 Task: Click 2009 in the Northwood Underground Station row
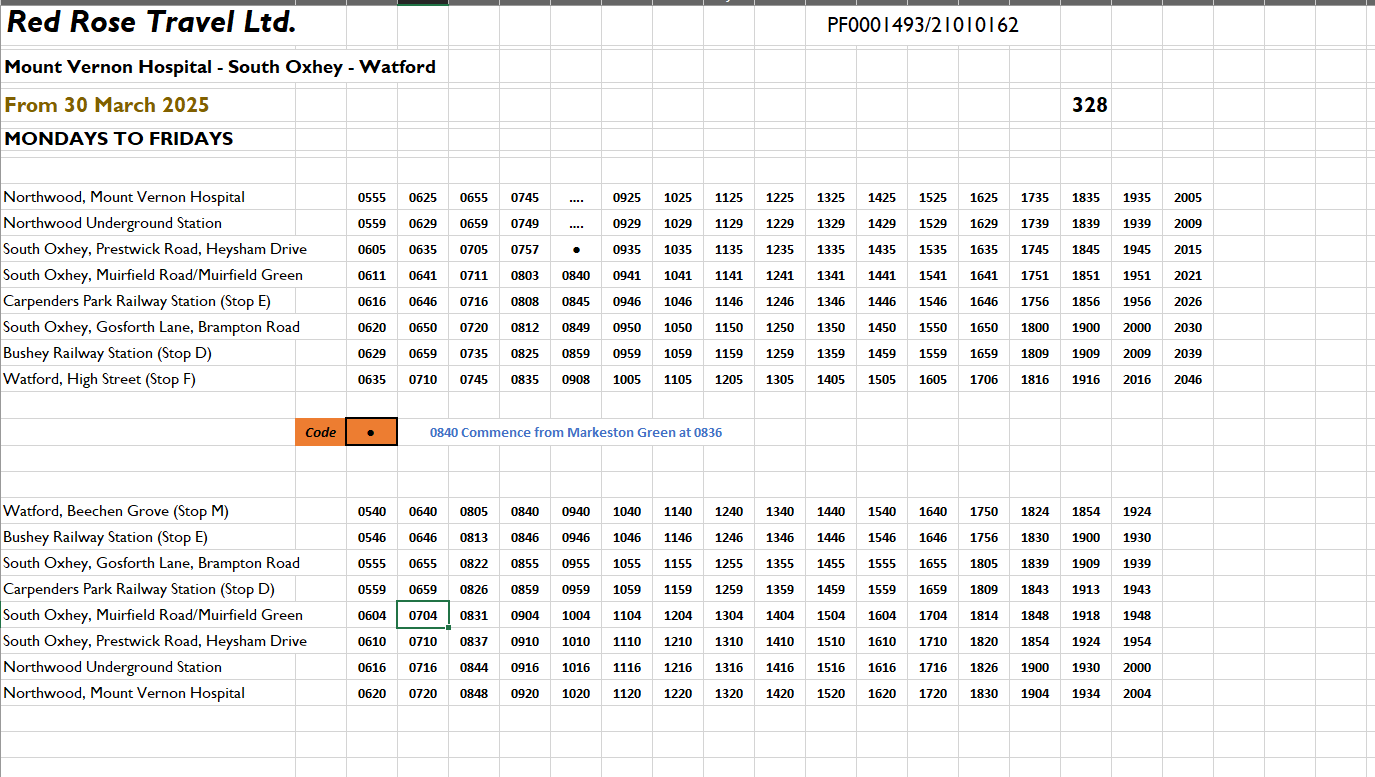1188,224
